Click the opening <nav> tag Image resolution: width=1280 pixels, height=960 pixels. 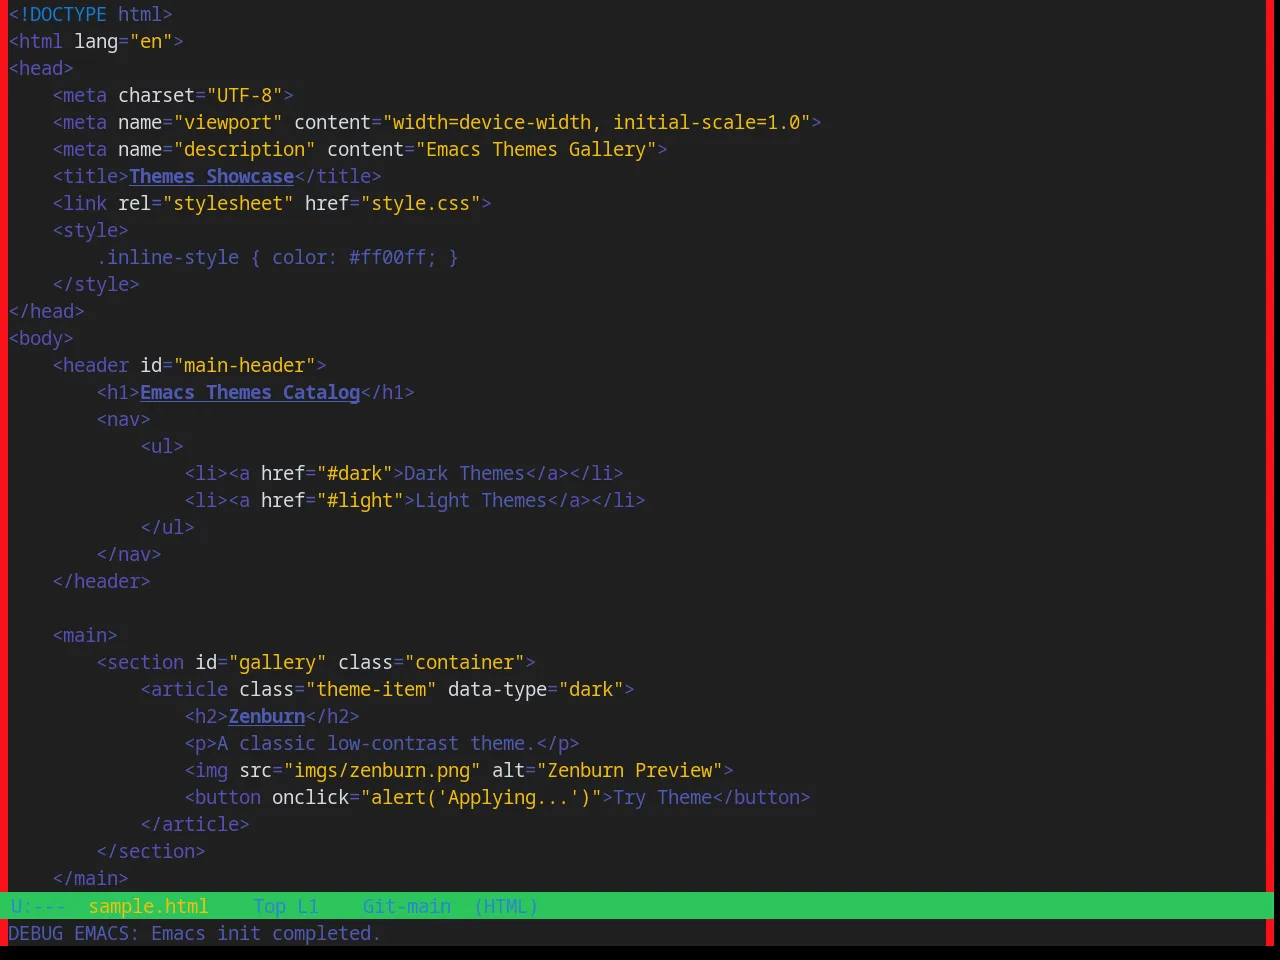point(123,419)
